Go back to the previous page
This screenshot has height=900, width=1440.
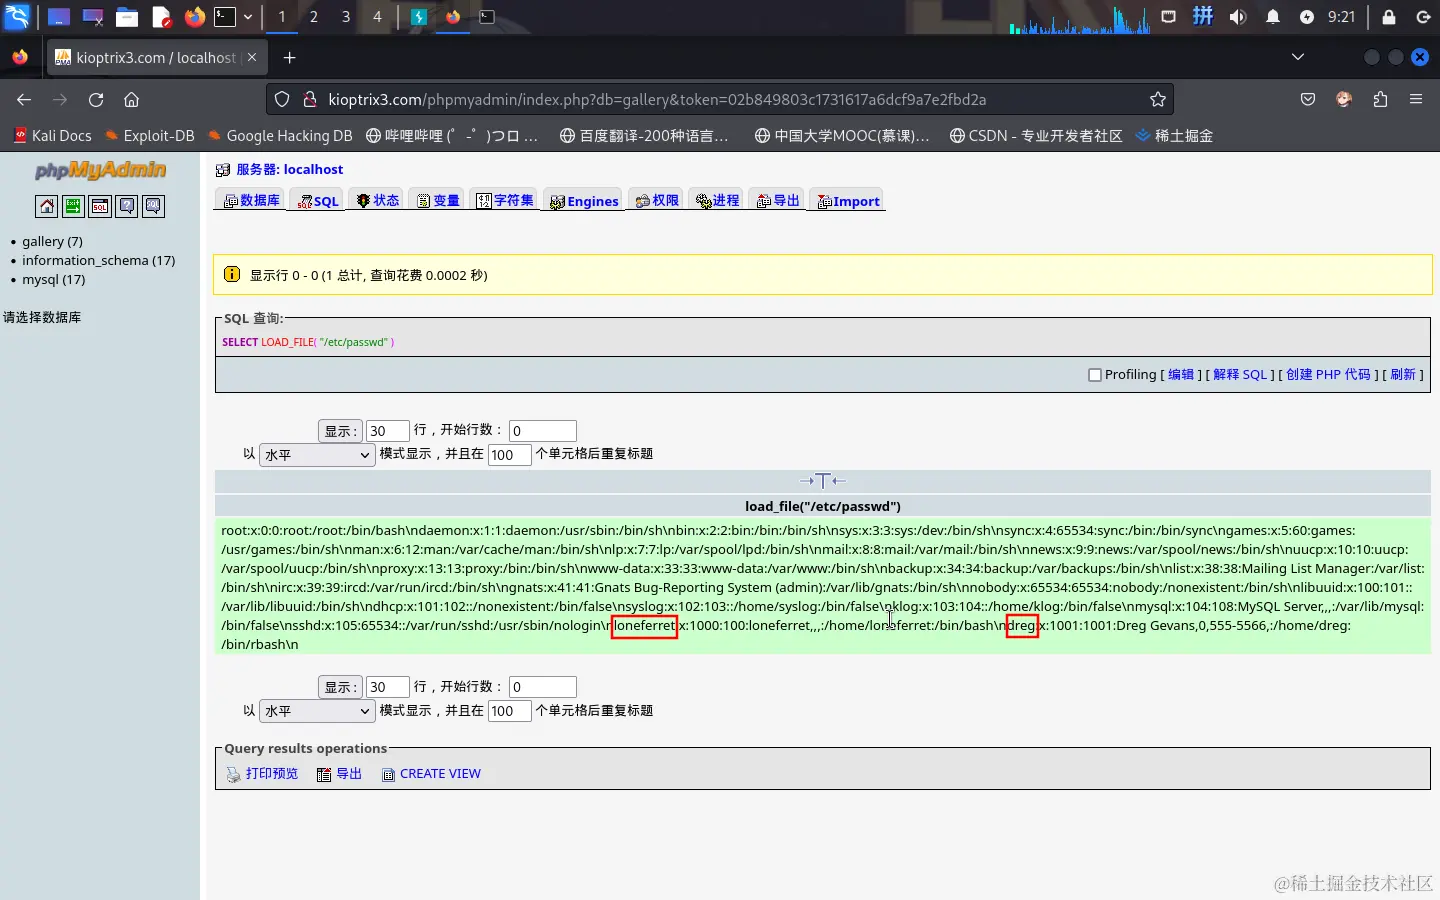[24, 100]
